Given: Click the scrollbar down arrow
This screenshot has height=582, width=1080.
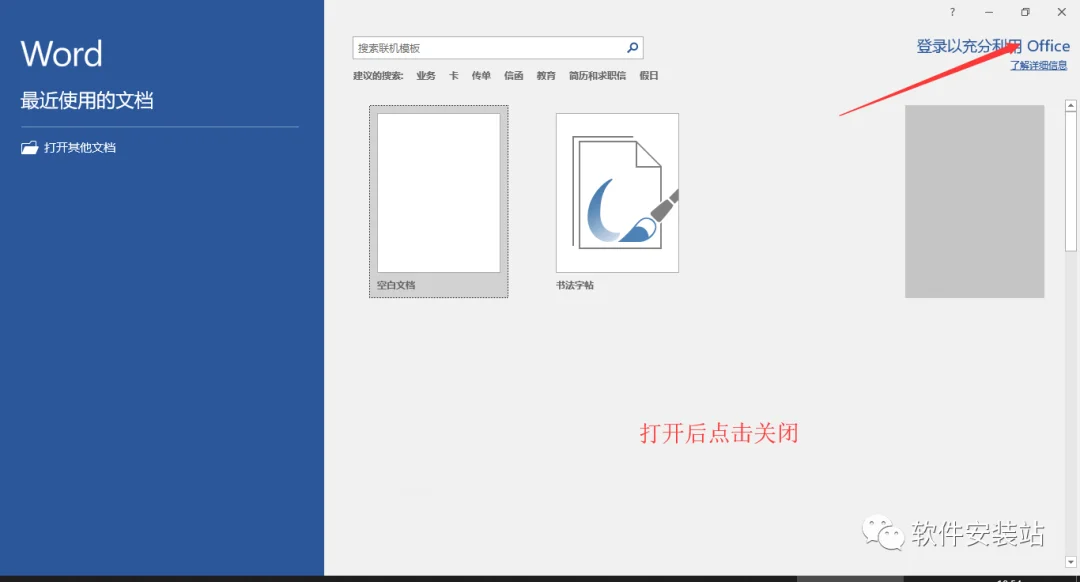Looking at the screenshot, I should (x=1071, y=562).
